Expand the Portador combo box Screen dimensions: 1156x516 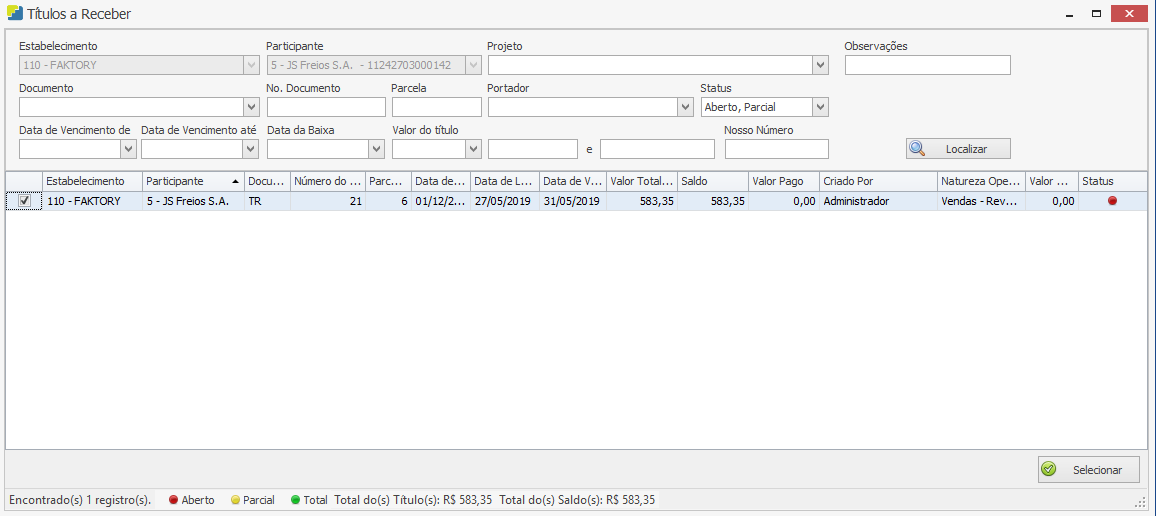click(x=685, y=107)
